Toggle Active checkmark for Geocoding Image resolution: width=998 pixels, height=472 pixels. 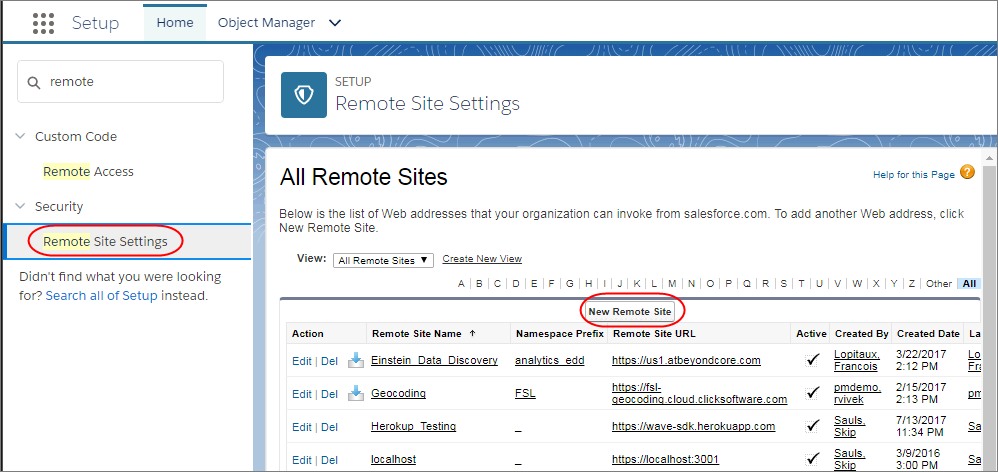pyautogui.click(x=812, y=393)
